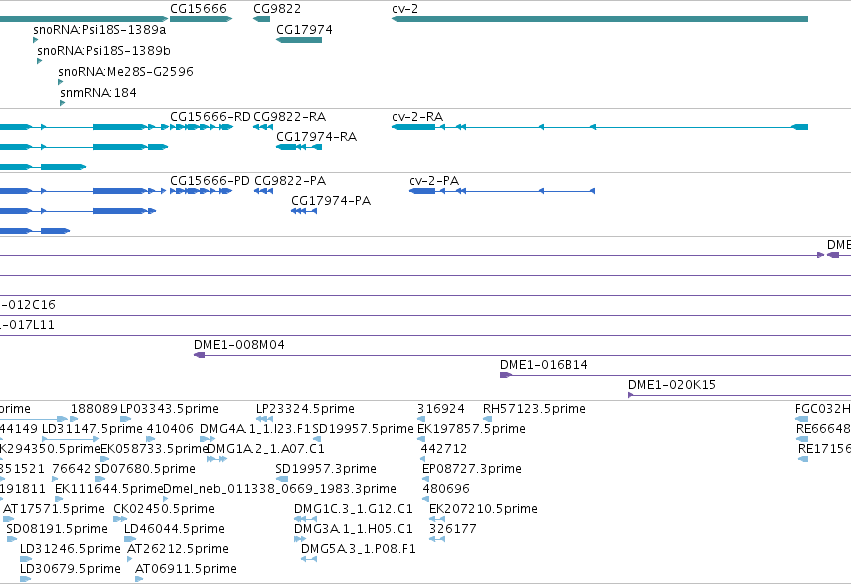Click the DME1-008M04 BAC end marker
This screenshot has height=584, width=851.
tap(200, 355)
